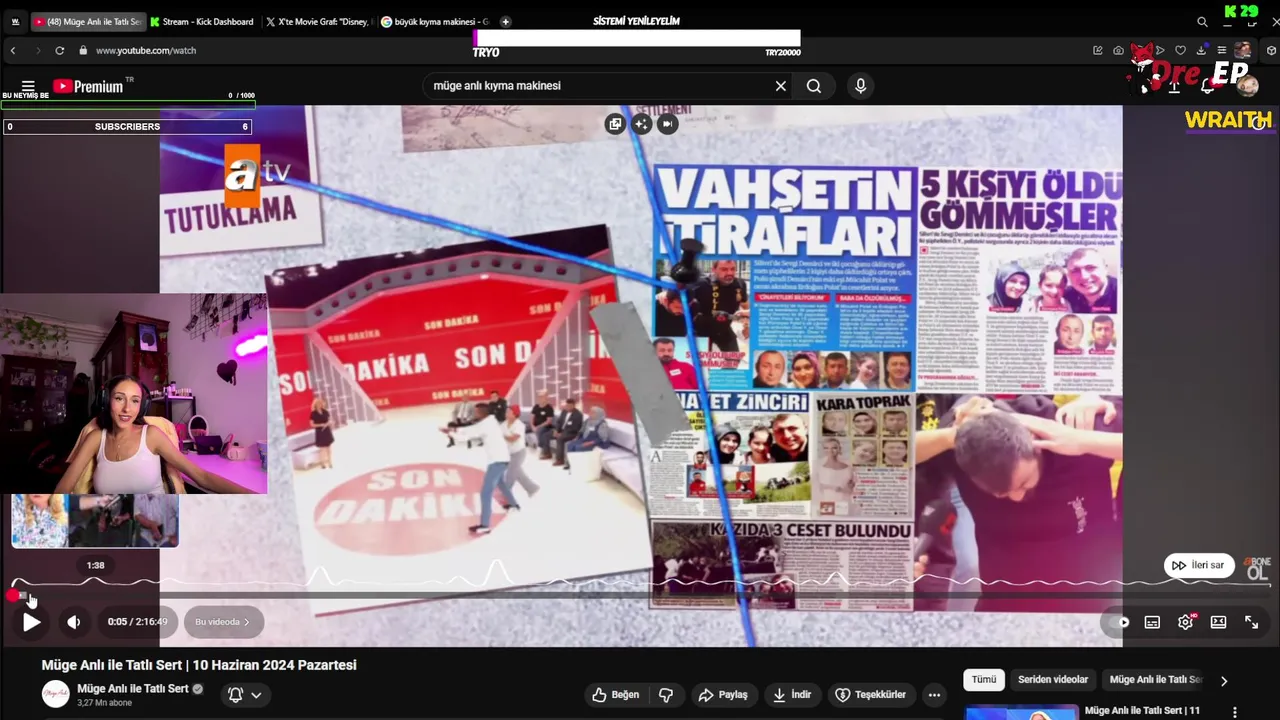Viewport: 1280px width, 720px height.
Task: Click the video title 'Müge Anlı ile Tatlı Sert | 10 Haziran 2024 Pazartesi'
Action: pos(199,665)
